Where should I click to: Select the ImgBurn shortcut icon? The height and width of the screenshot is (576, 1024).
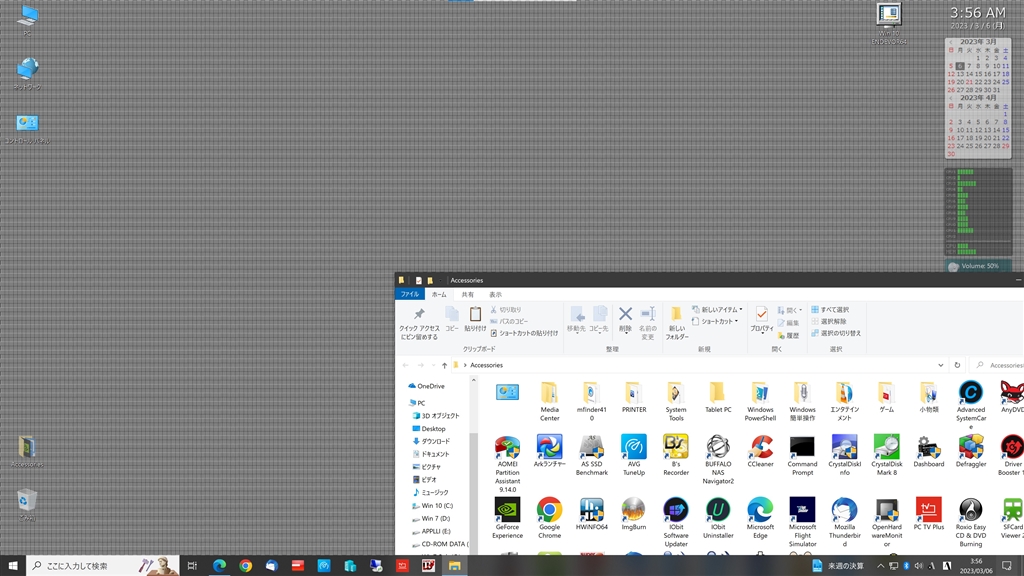(x=633, y=510)
